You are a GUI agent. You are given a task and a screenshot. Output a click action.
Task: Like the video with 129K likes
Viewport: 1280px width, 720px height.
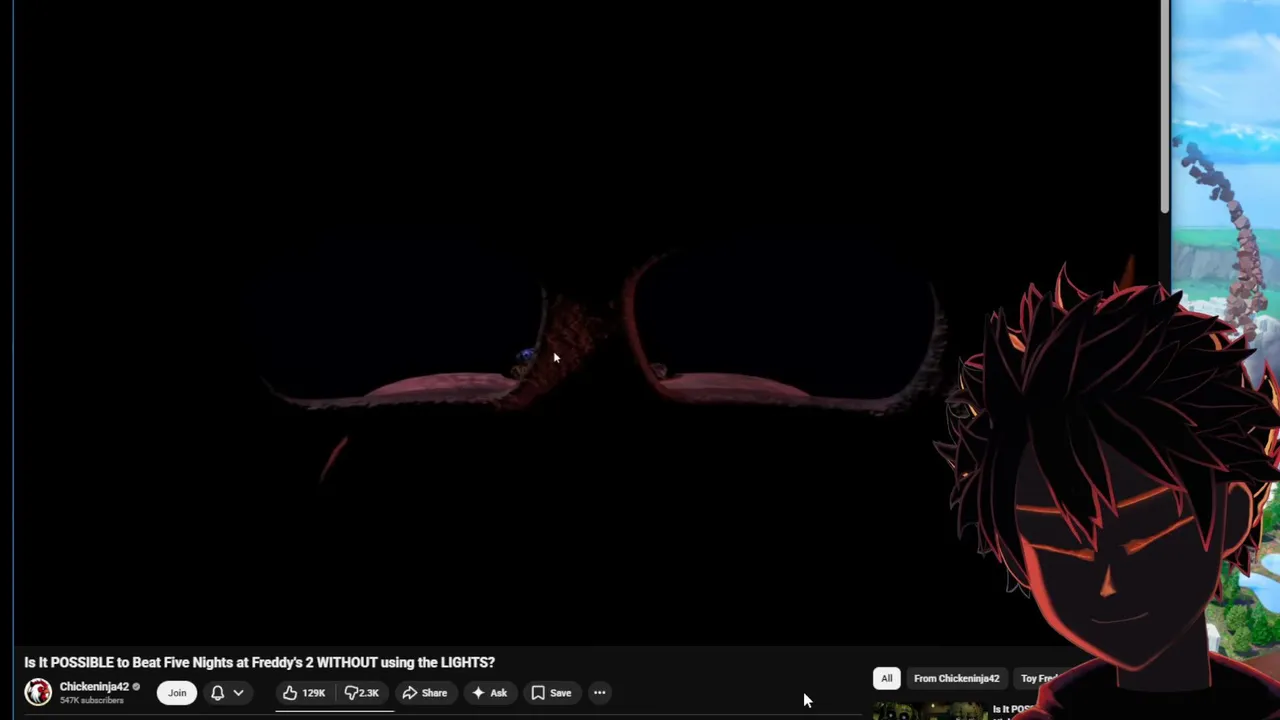pyautogui.click(x=304, y=693)
